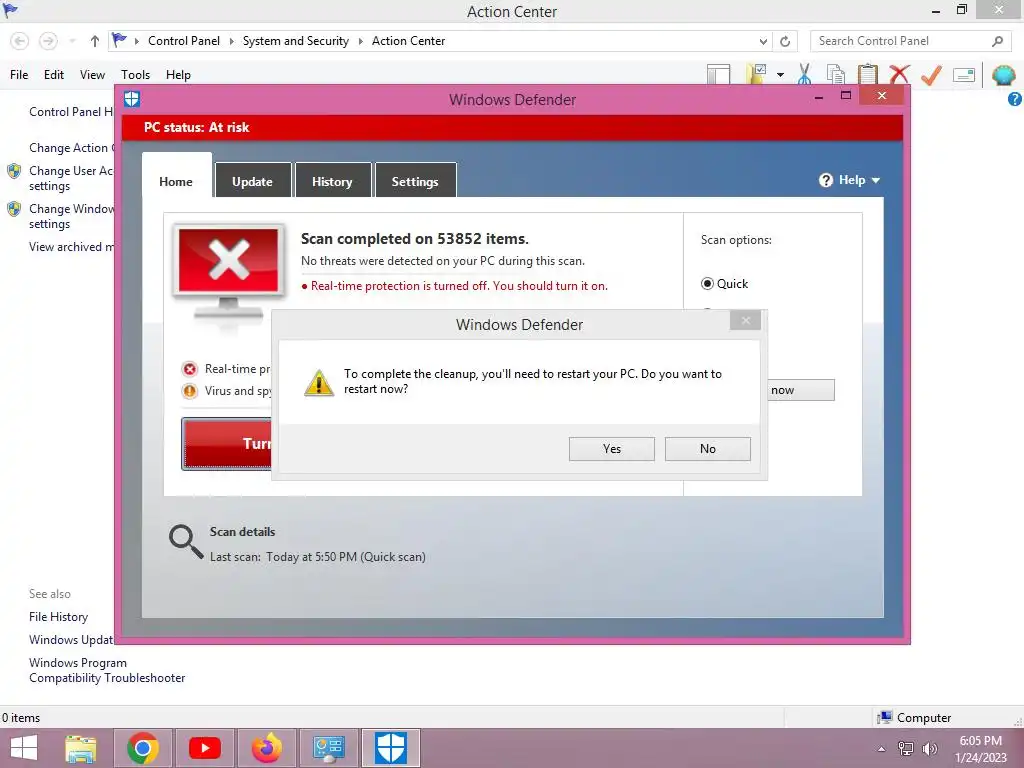Click Yes to restart the PC now
This screenshot has width=1024, height=768.
611,449
